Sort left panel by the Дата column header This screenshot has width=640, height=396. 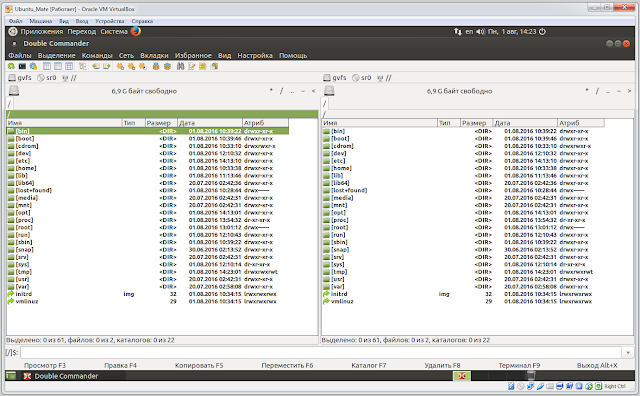[210, 122]
